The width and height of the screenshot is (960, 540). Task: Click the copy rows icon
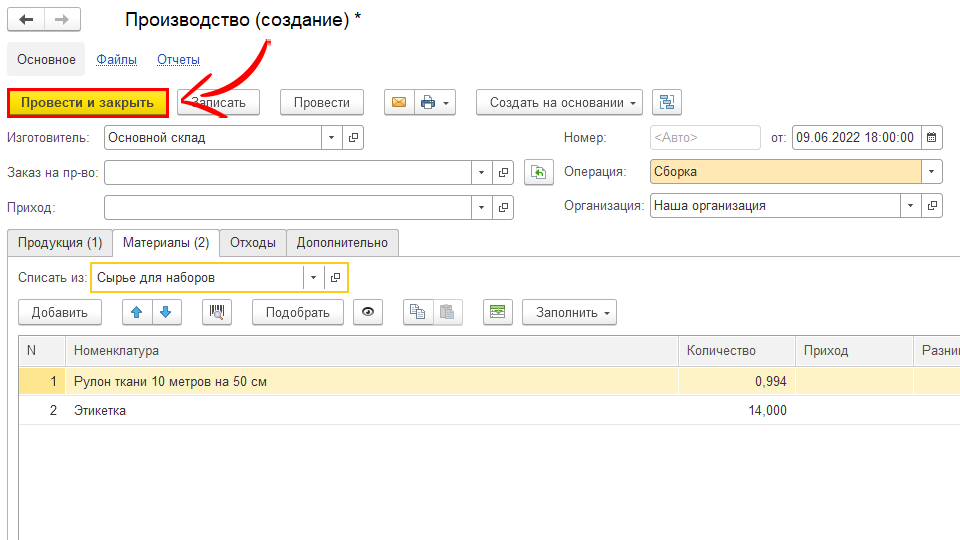tap(418, 312)
